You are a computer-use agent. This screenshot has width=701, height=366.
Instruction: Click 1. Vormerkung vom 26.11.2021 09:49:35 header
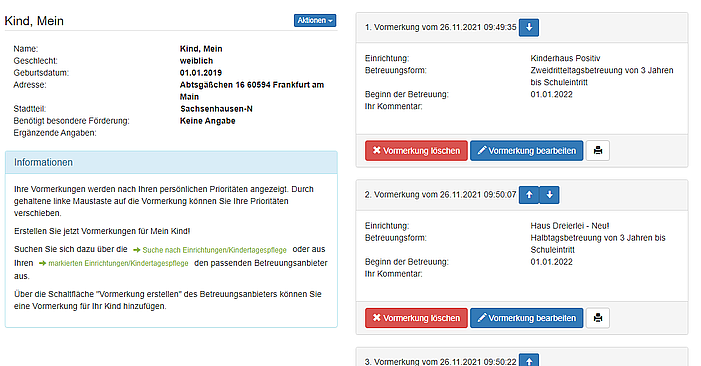tap(440, 27)
